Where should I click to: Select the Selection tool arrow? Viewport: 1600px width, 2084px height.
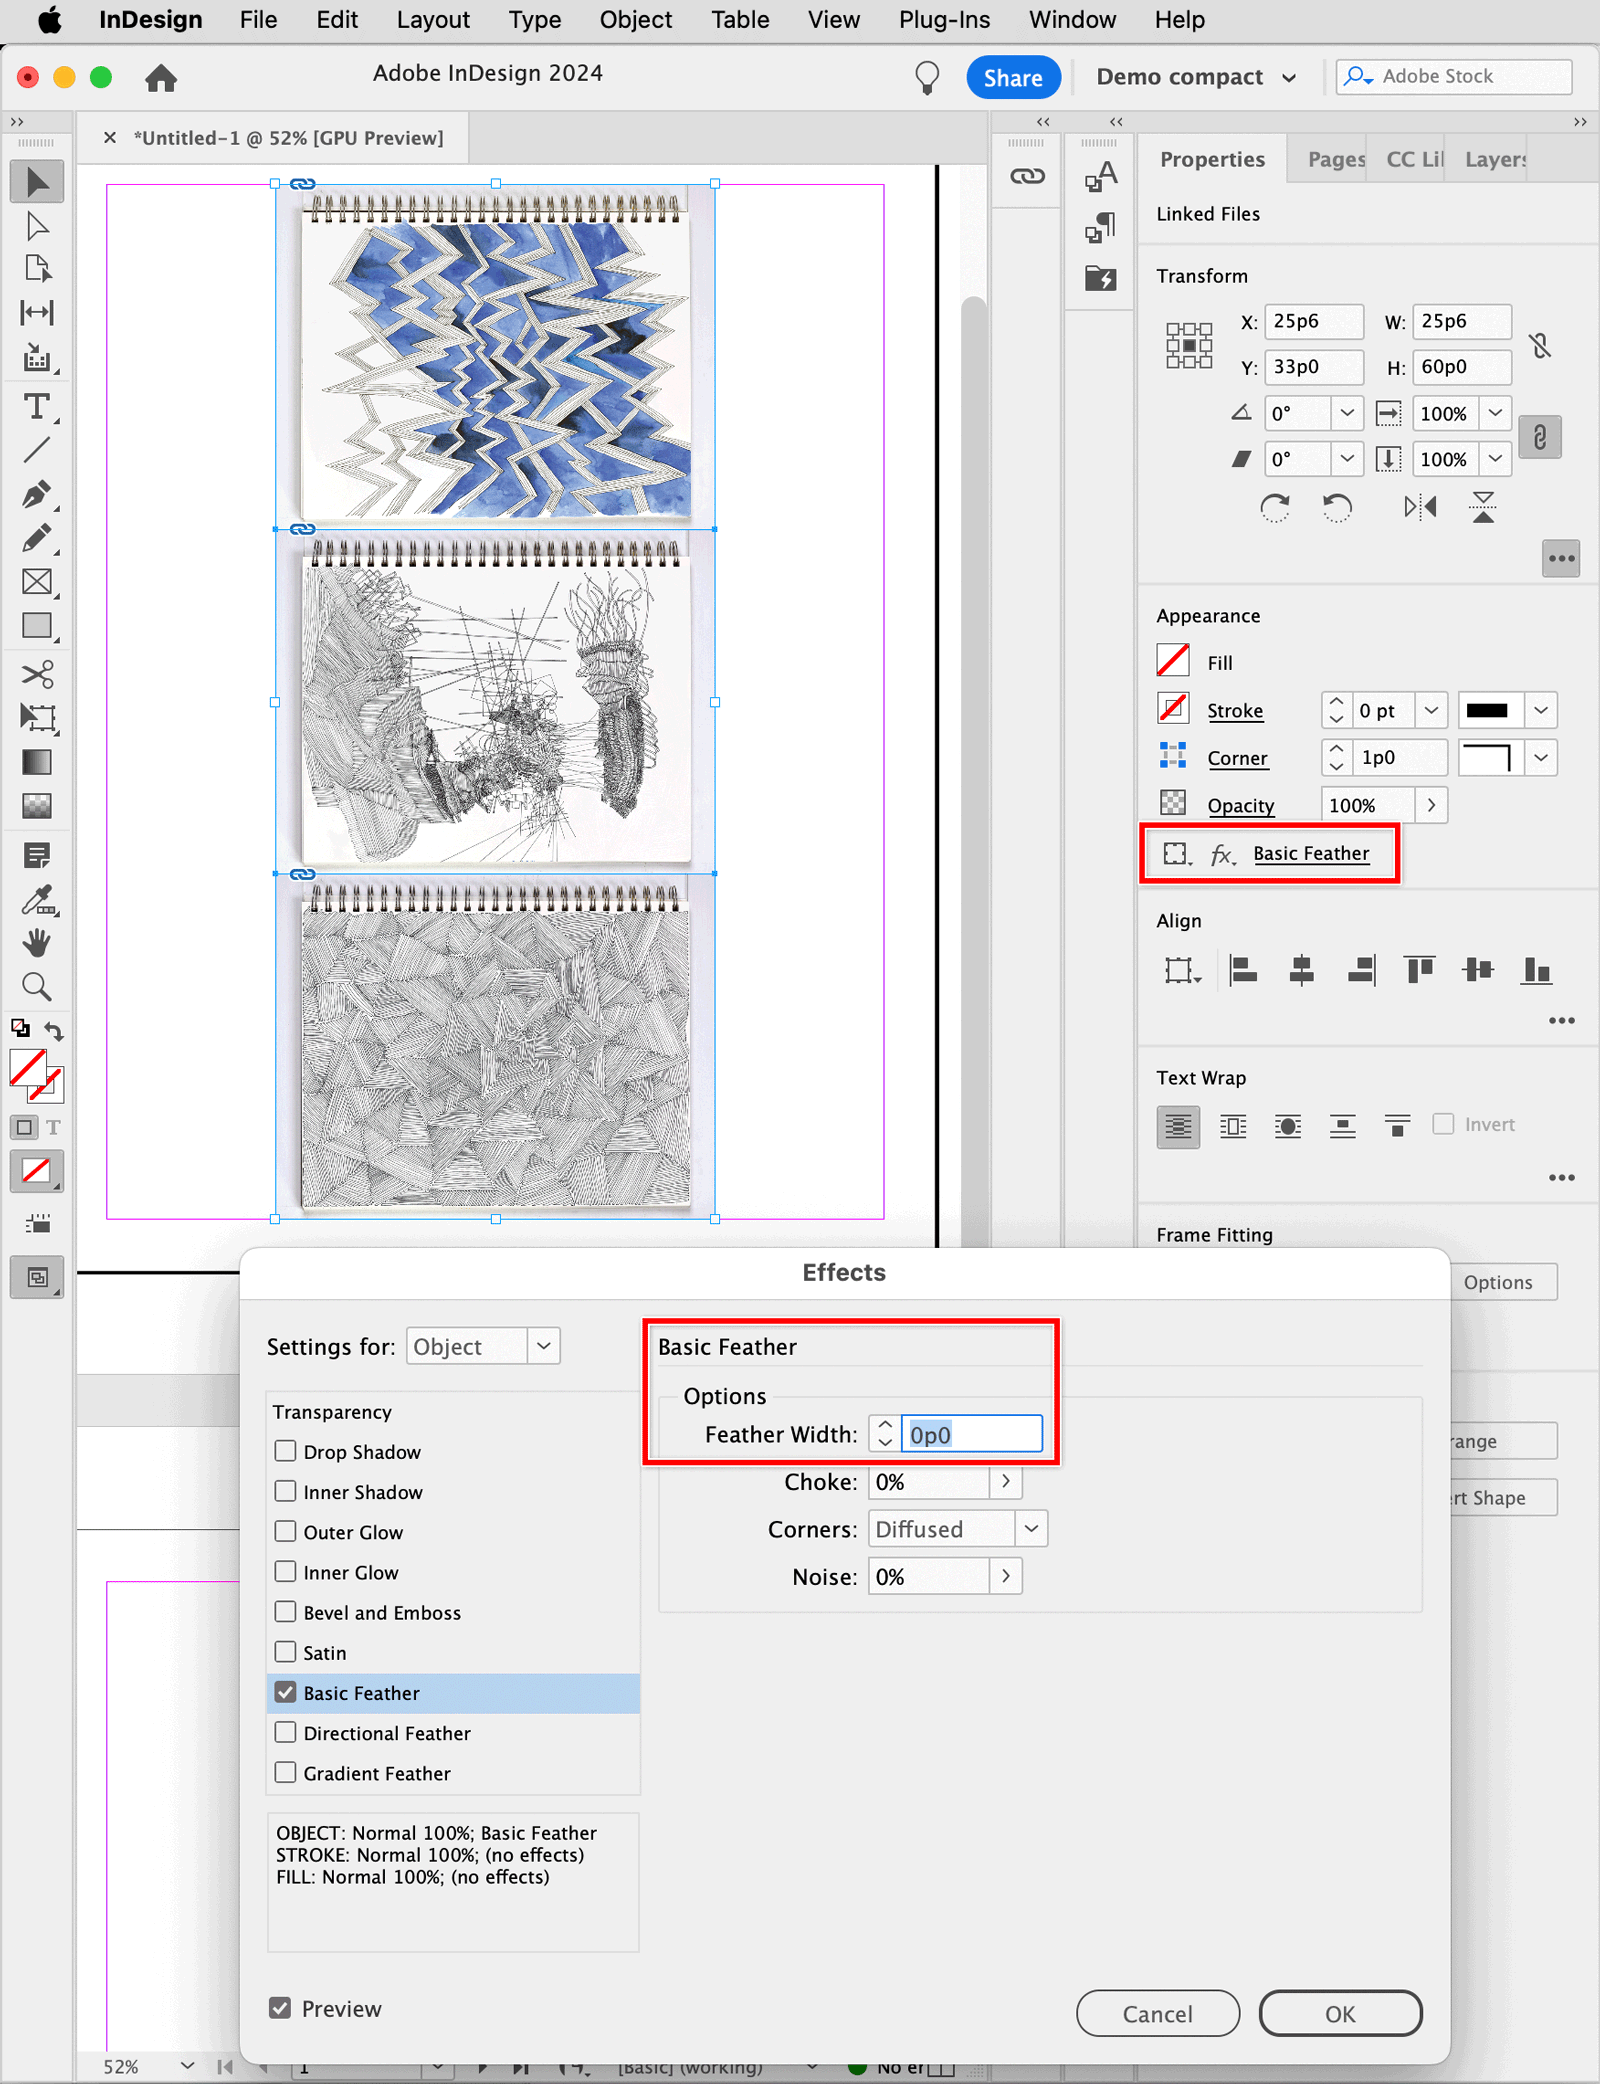[37, 182]
